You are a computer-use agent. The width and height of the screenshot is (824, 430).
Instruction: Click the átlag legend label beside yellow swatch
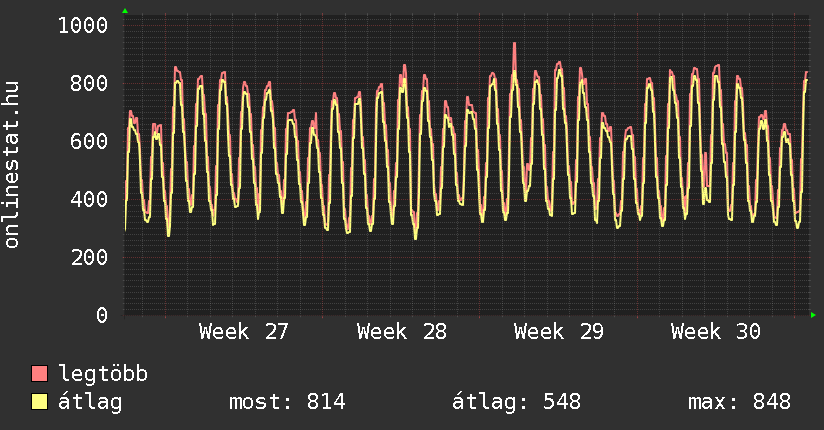pos(90,402)
